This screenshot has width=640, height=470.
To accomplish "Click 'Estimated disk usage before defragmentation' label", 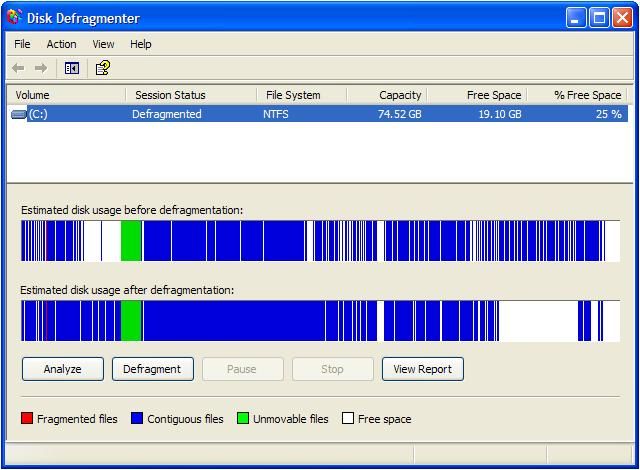I will (x=132, y=210).
